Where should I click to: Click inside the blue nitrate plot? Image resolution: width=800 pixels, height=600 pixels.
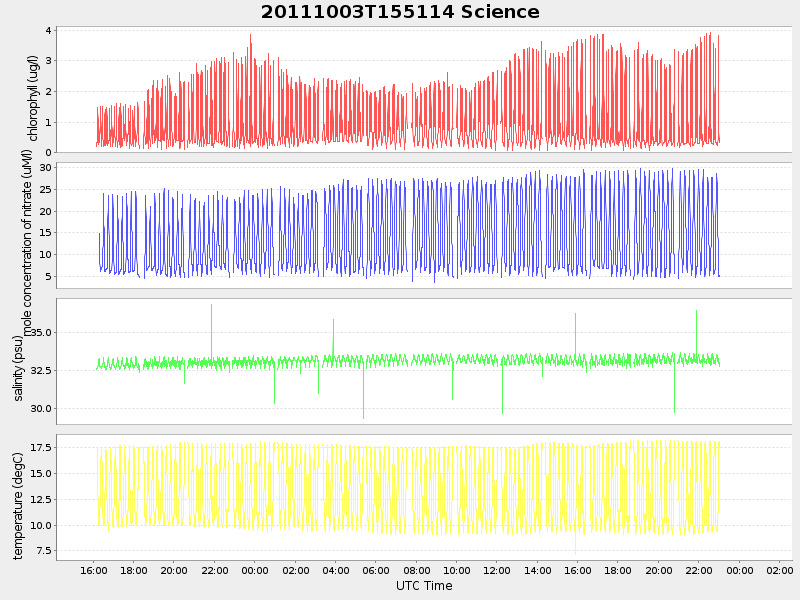coord(400,225)
